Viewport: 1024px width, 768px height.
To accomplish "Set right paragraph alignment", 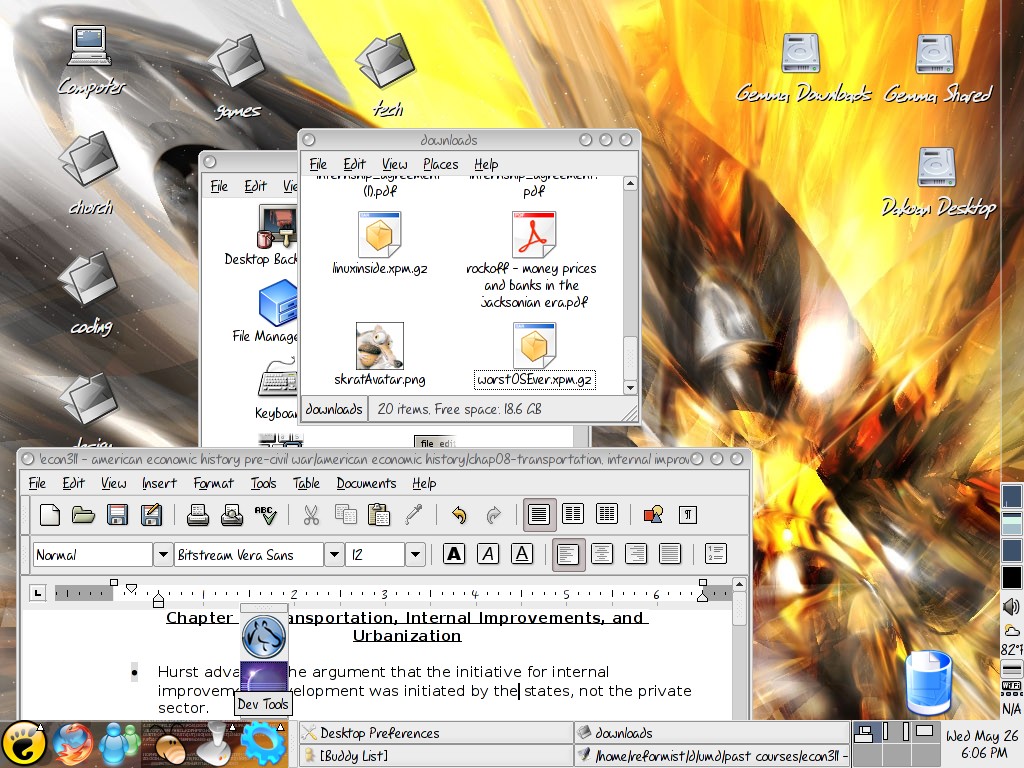I will tap(635, 554).
